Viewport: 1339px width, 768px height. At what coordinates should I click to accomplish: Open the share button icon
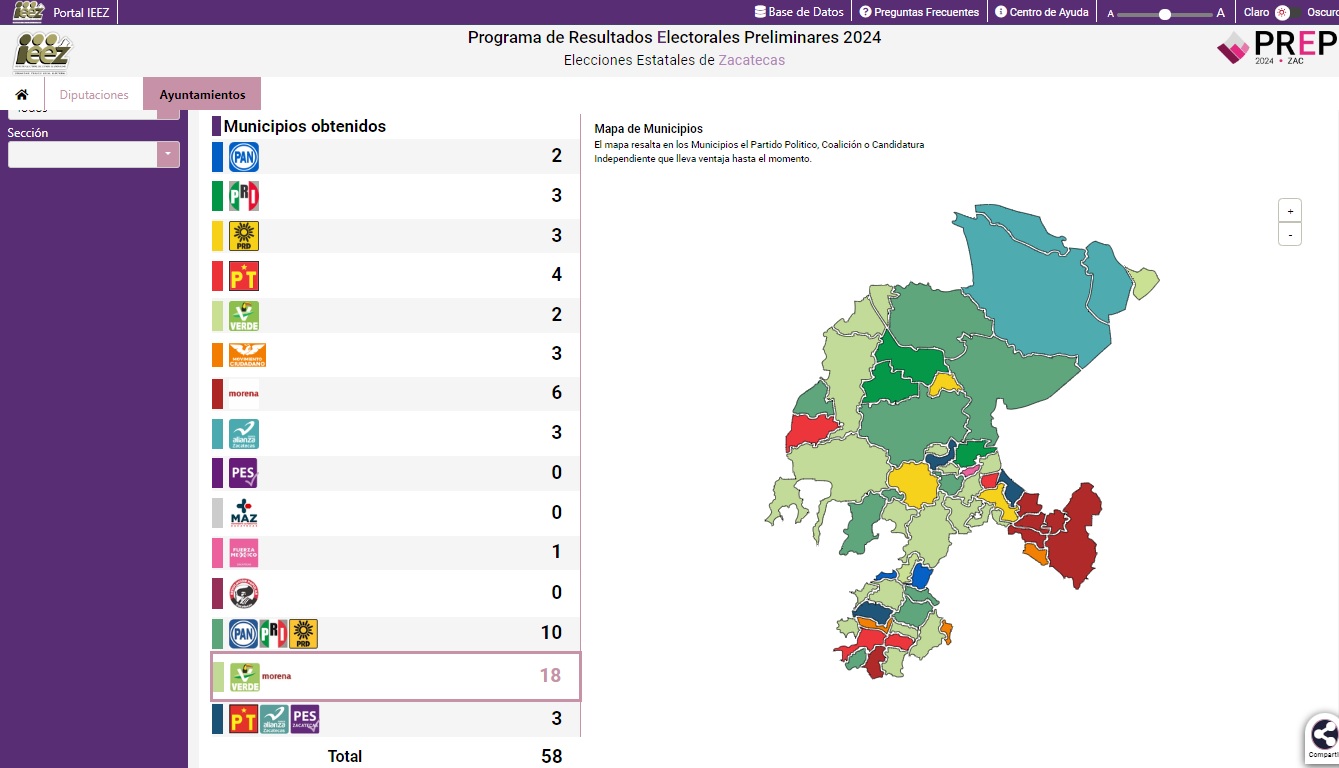pos(1323,735)
